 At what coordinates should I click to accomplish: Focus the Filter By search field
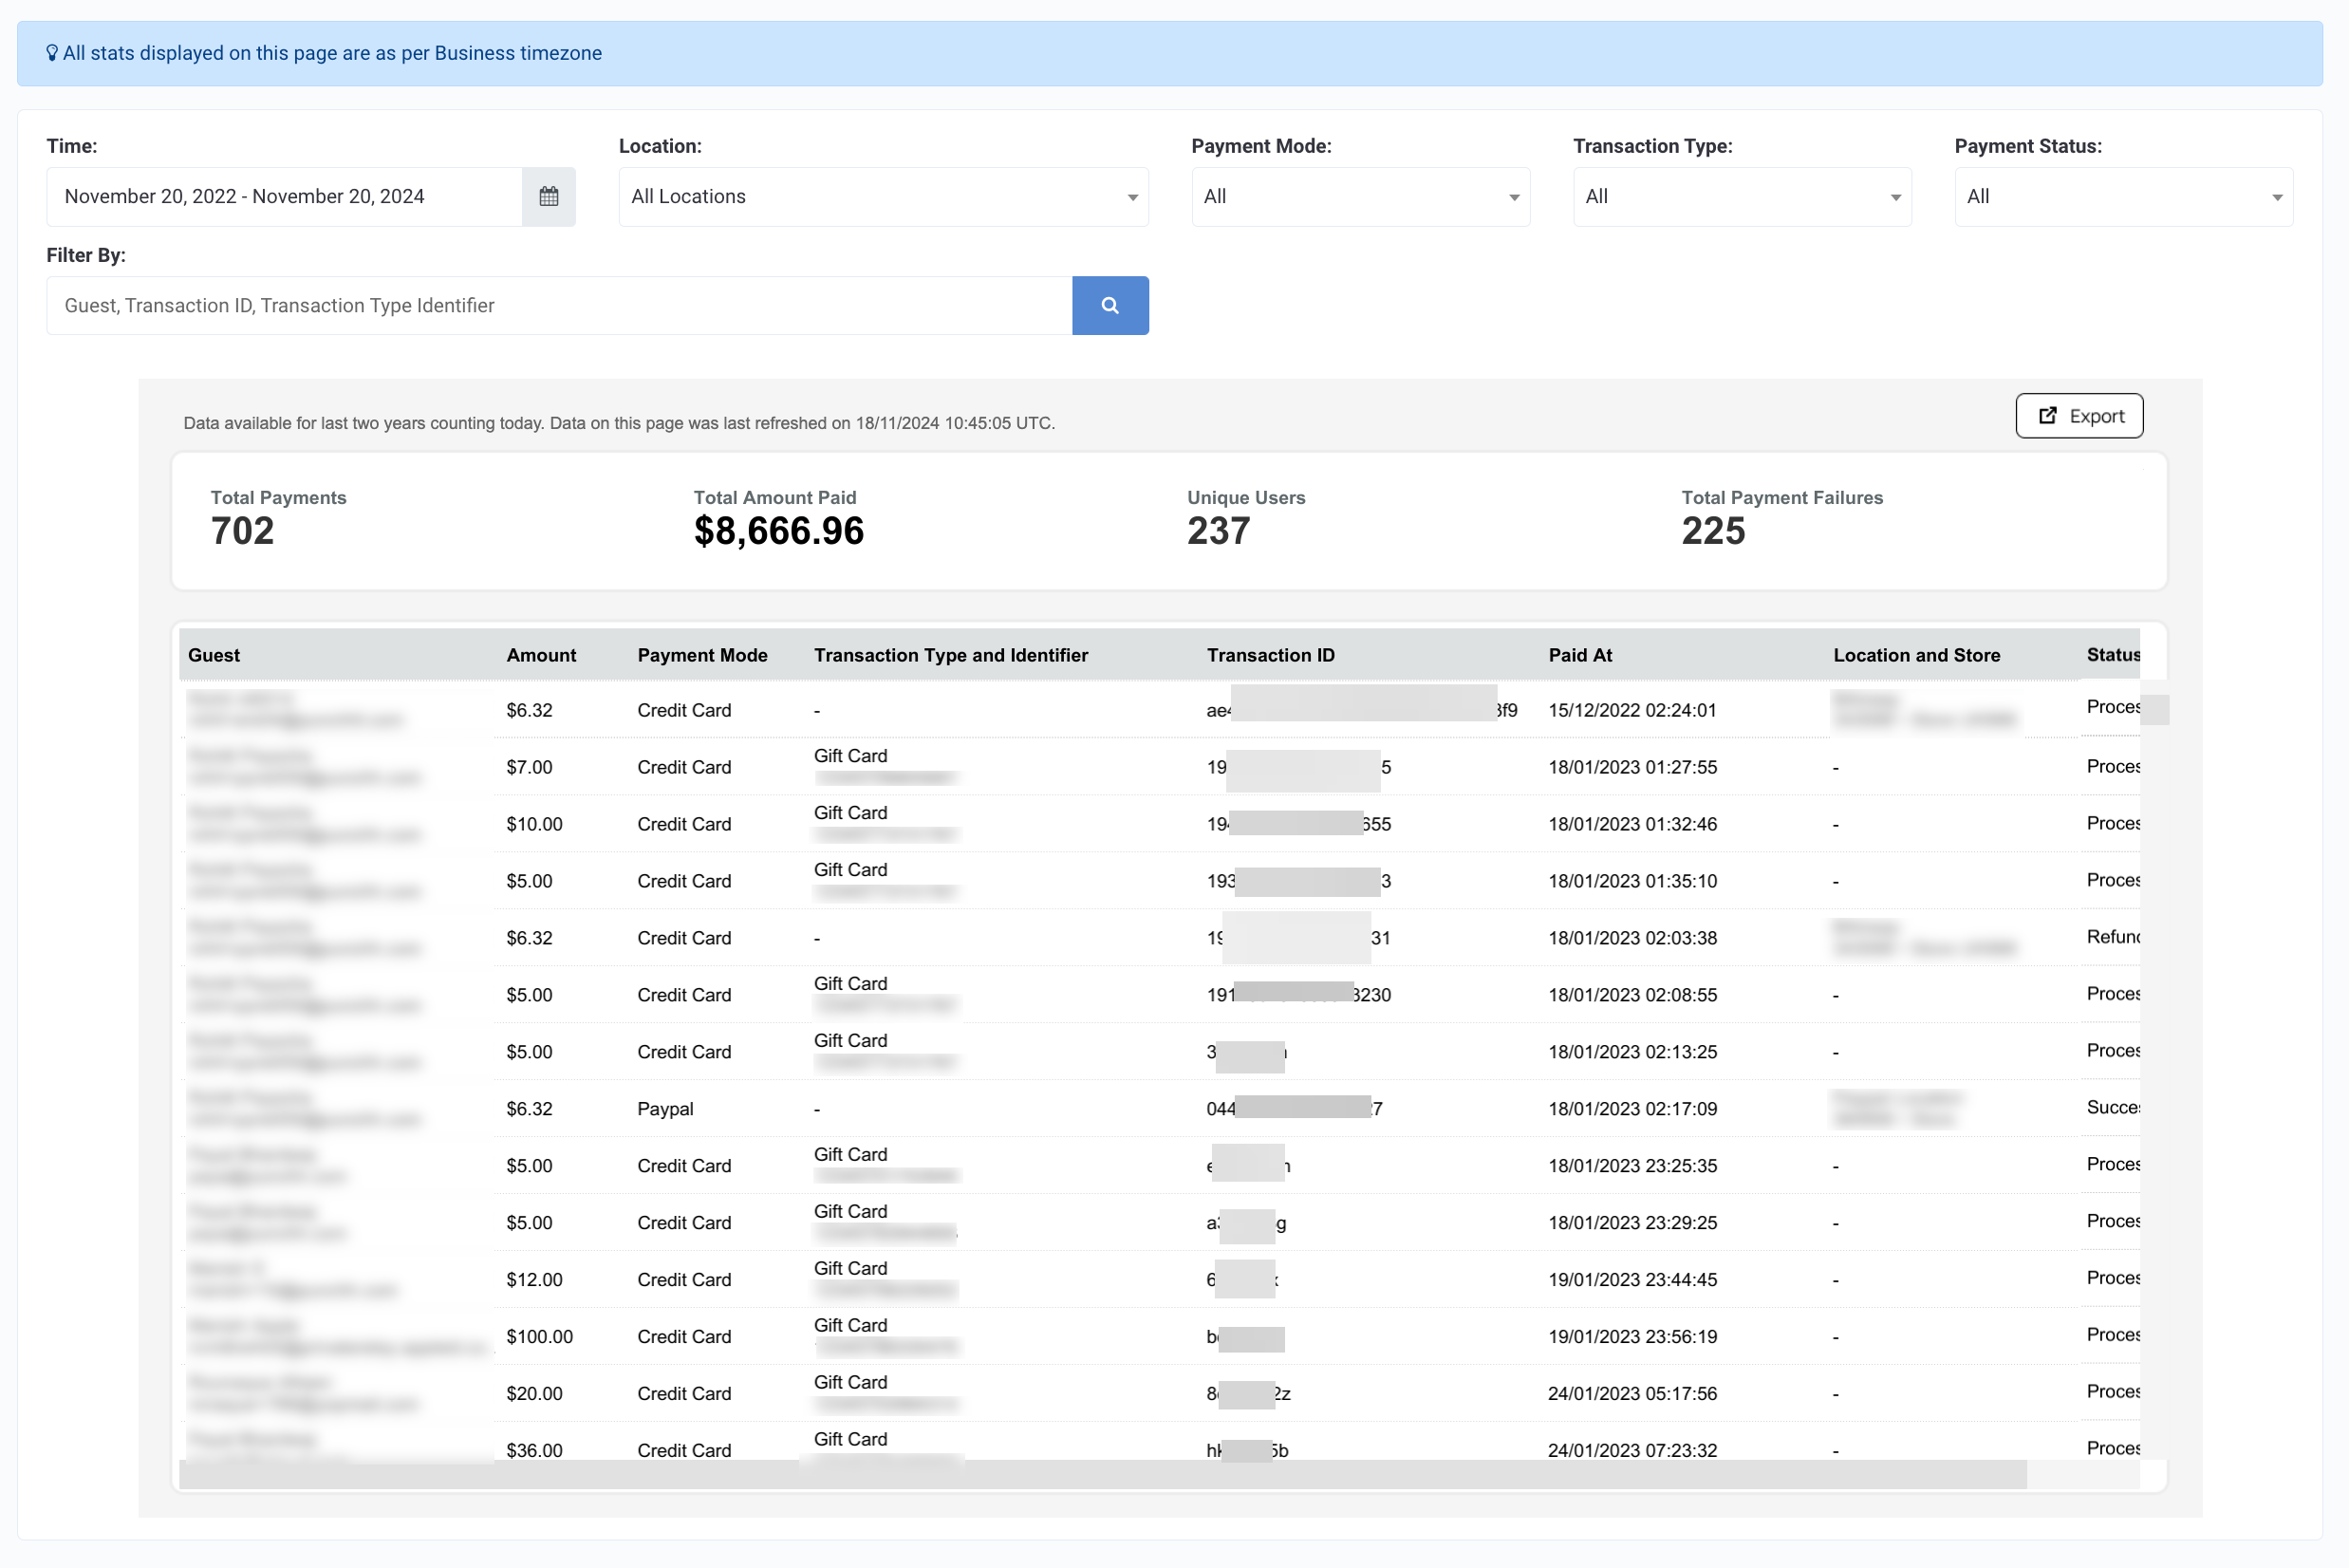point(559,305)
